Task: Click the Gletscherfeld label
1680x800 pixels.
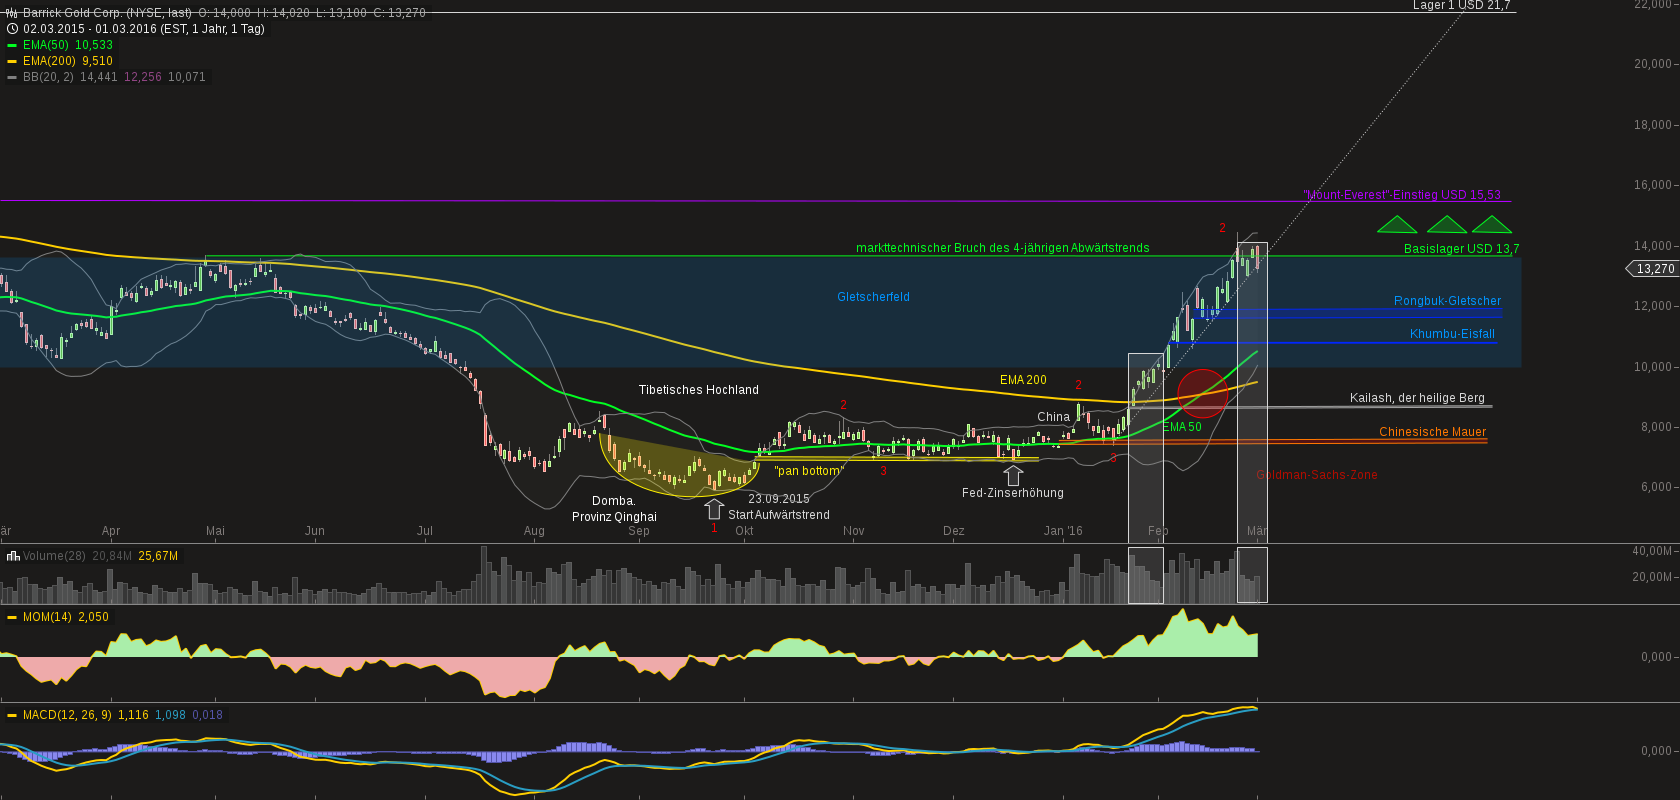Action: (873, 297)
